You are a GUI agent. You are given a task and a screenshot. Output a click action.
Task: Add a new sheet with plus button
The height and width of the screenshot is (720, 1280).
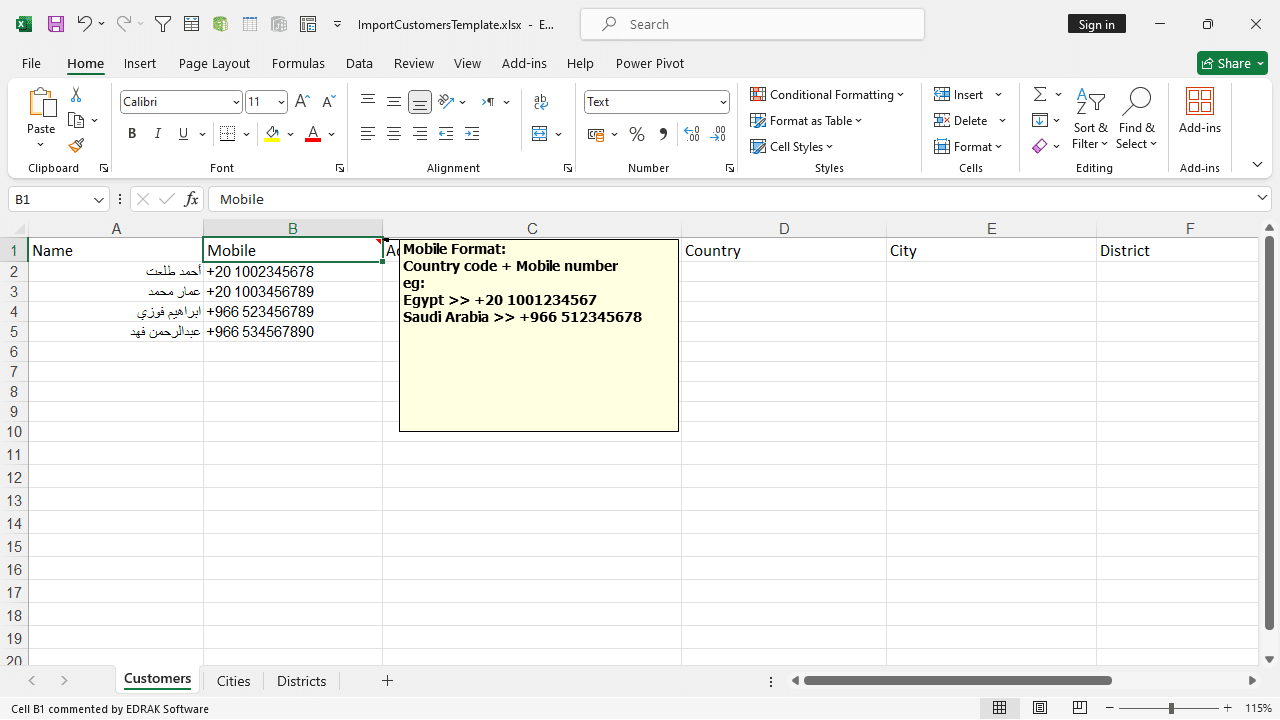point(387,681)
